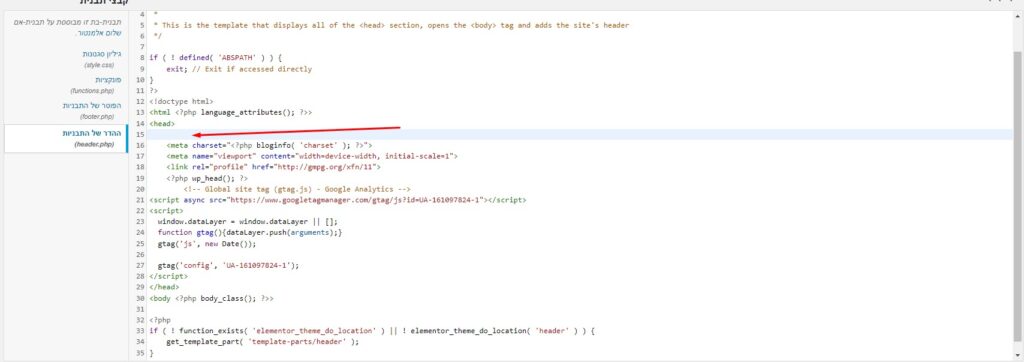Viewport: 1024px width, 362px height.
Task: Open the footer.php theme file
Action: coord(93,105)
